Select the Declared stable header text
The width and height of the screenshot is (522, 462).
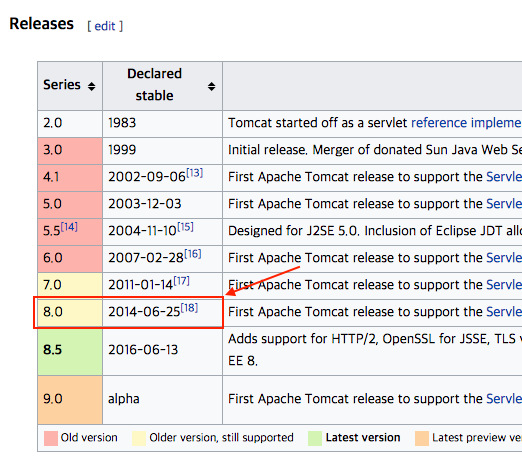tap(154, 85)
